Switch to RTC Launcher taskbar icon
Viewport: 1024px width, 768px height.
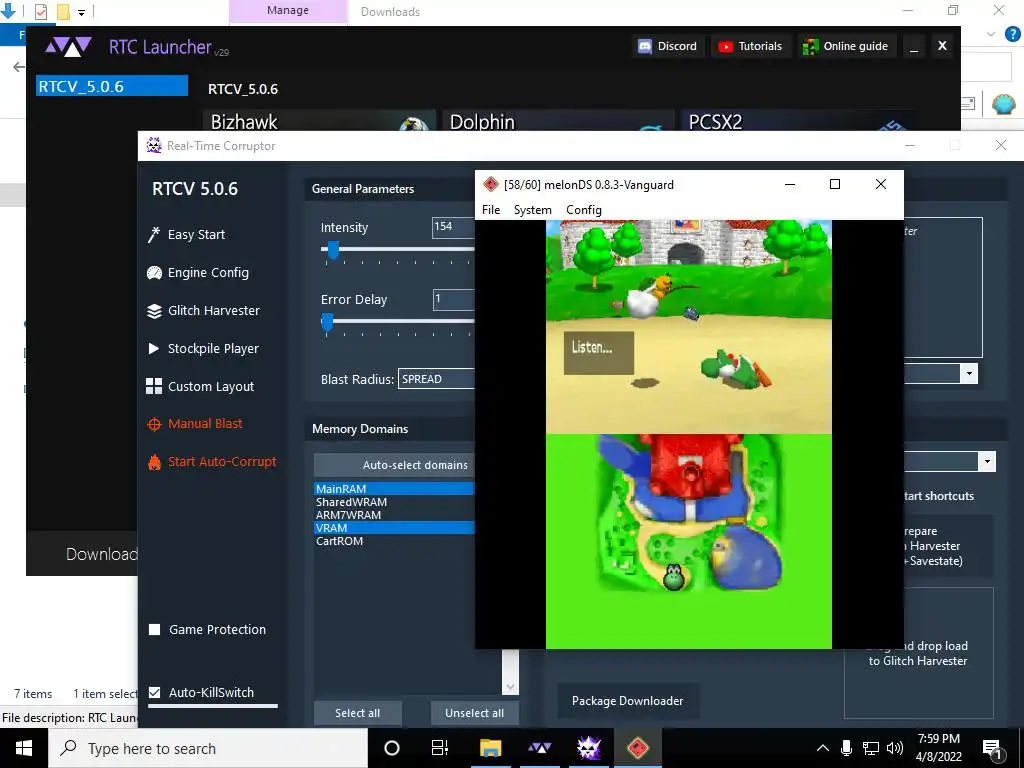coord(539,748)
